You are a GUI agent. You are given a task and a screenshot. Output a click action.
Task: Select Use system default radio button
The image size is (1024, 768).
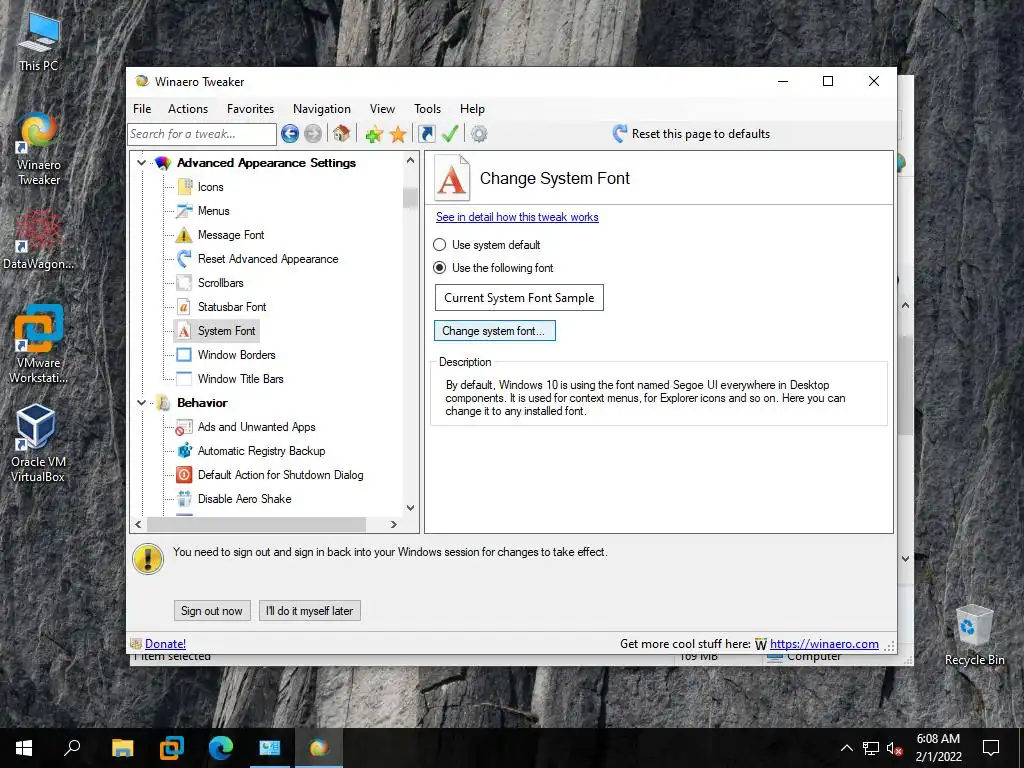[x=440, y=245]
